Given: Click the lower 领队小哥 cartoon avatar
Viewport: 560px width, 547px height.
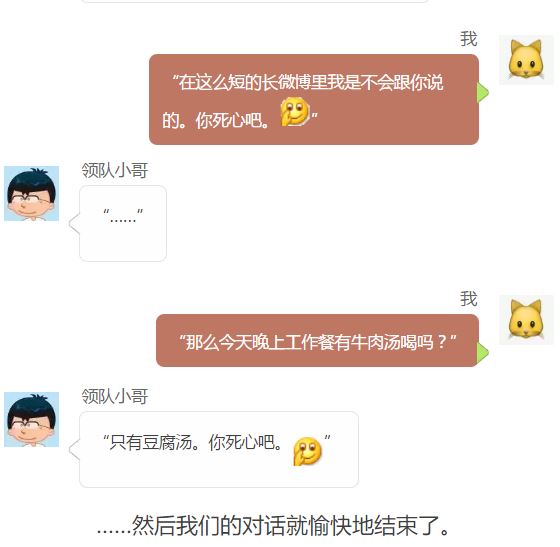Looking at the screenshot, I should [31, 419].
